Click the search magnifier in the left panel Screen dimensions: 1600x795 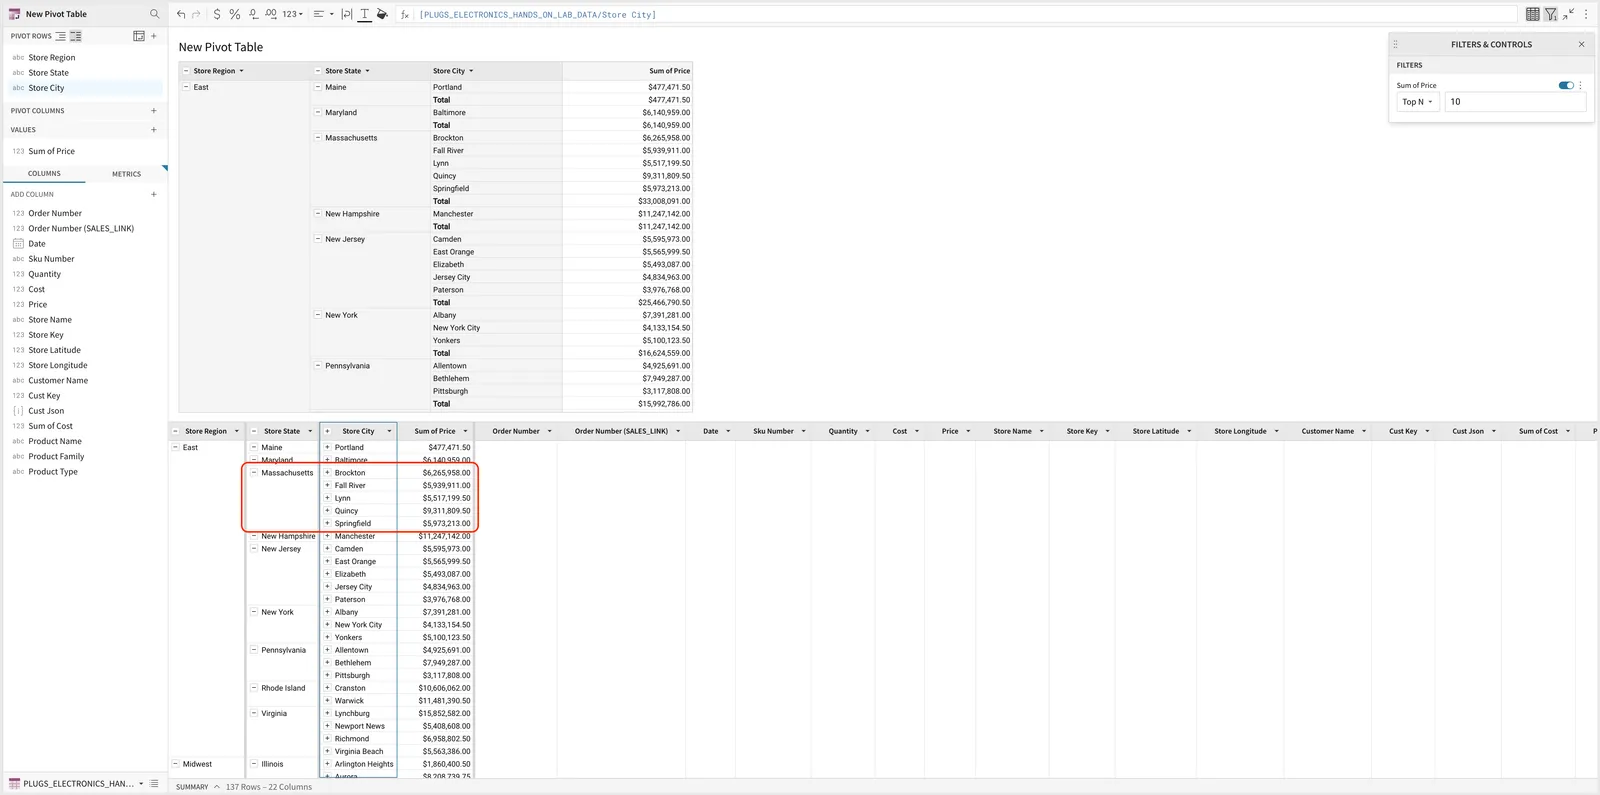click(154, 14)
